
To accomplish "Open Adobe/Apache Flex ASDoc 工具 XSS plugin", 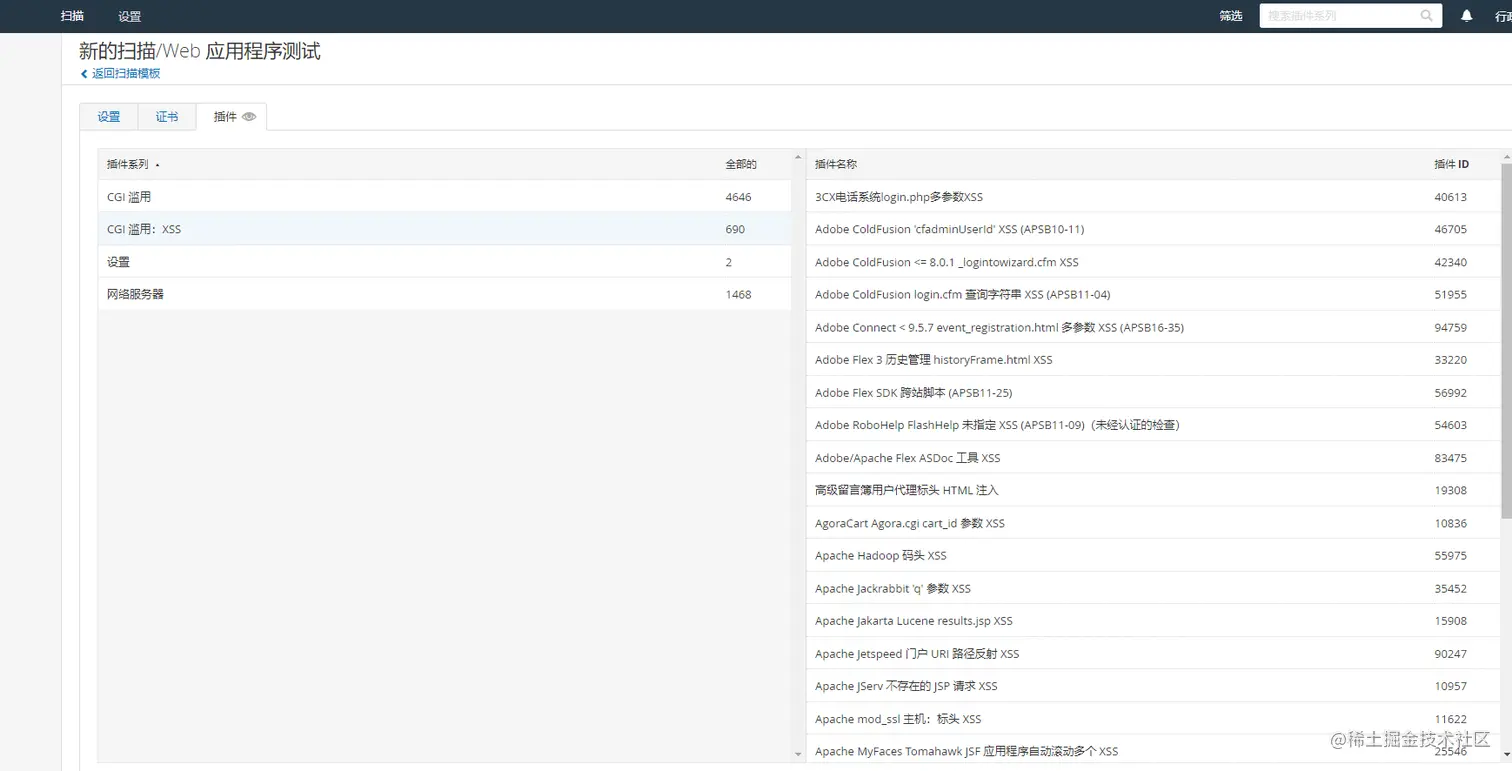I will (907, 458).
